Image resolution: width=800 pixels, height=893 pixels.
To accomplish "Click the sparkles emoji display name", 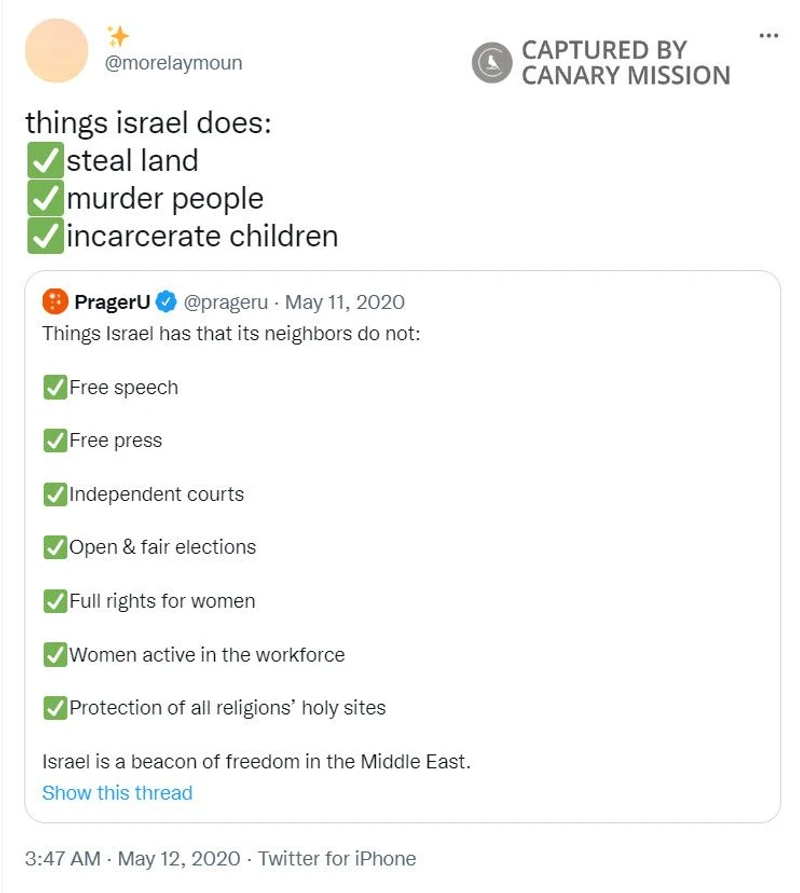I will pos(118,36).
